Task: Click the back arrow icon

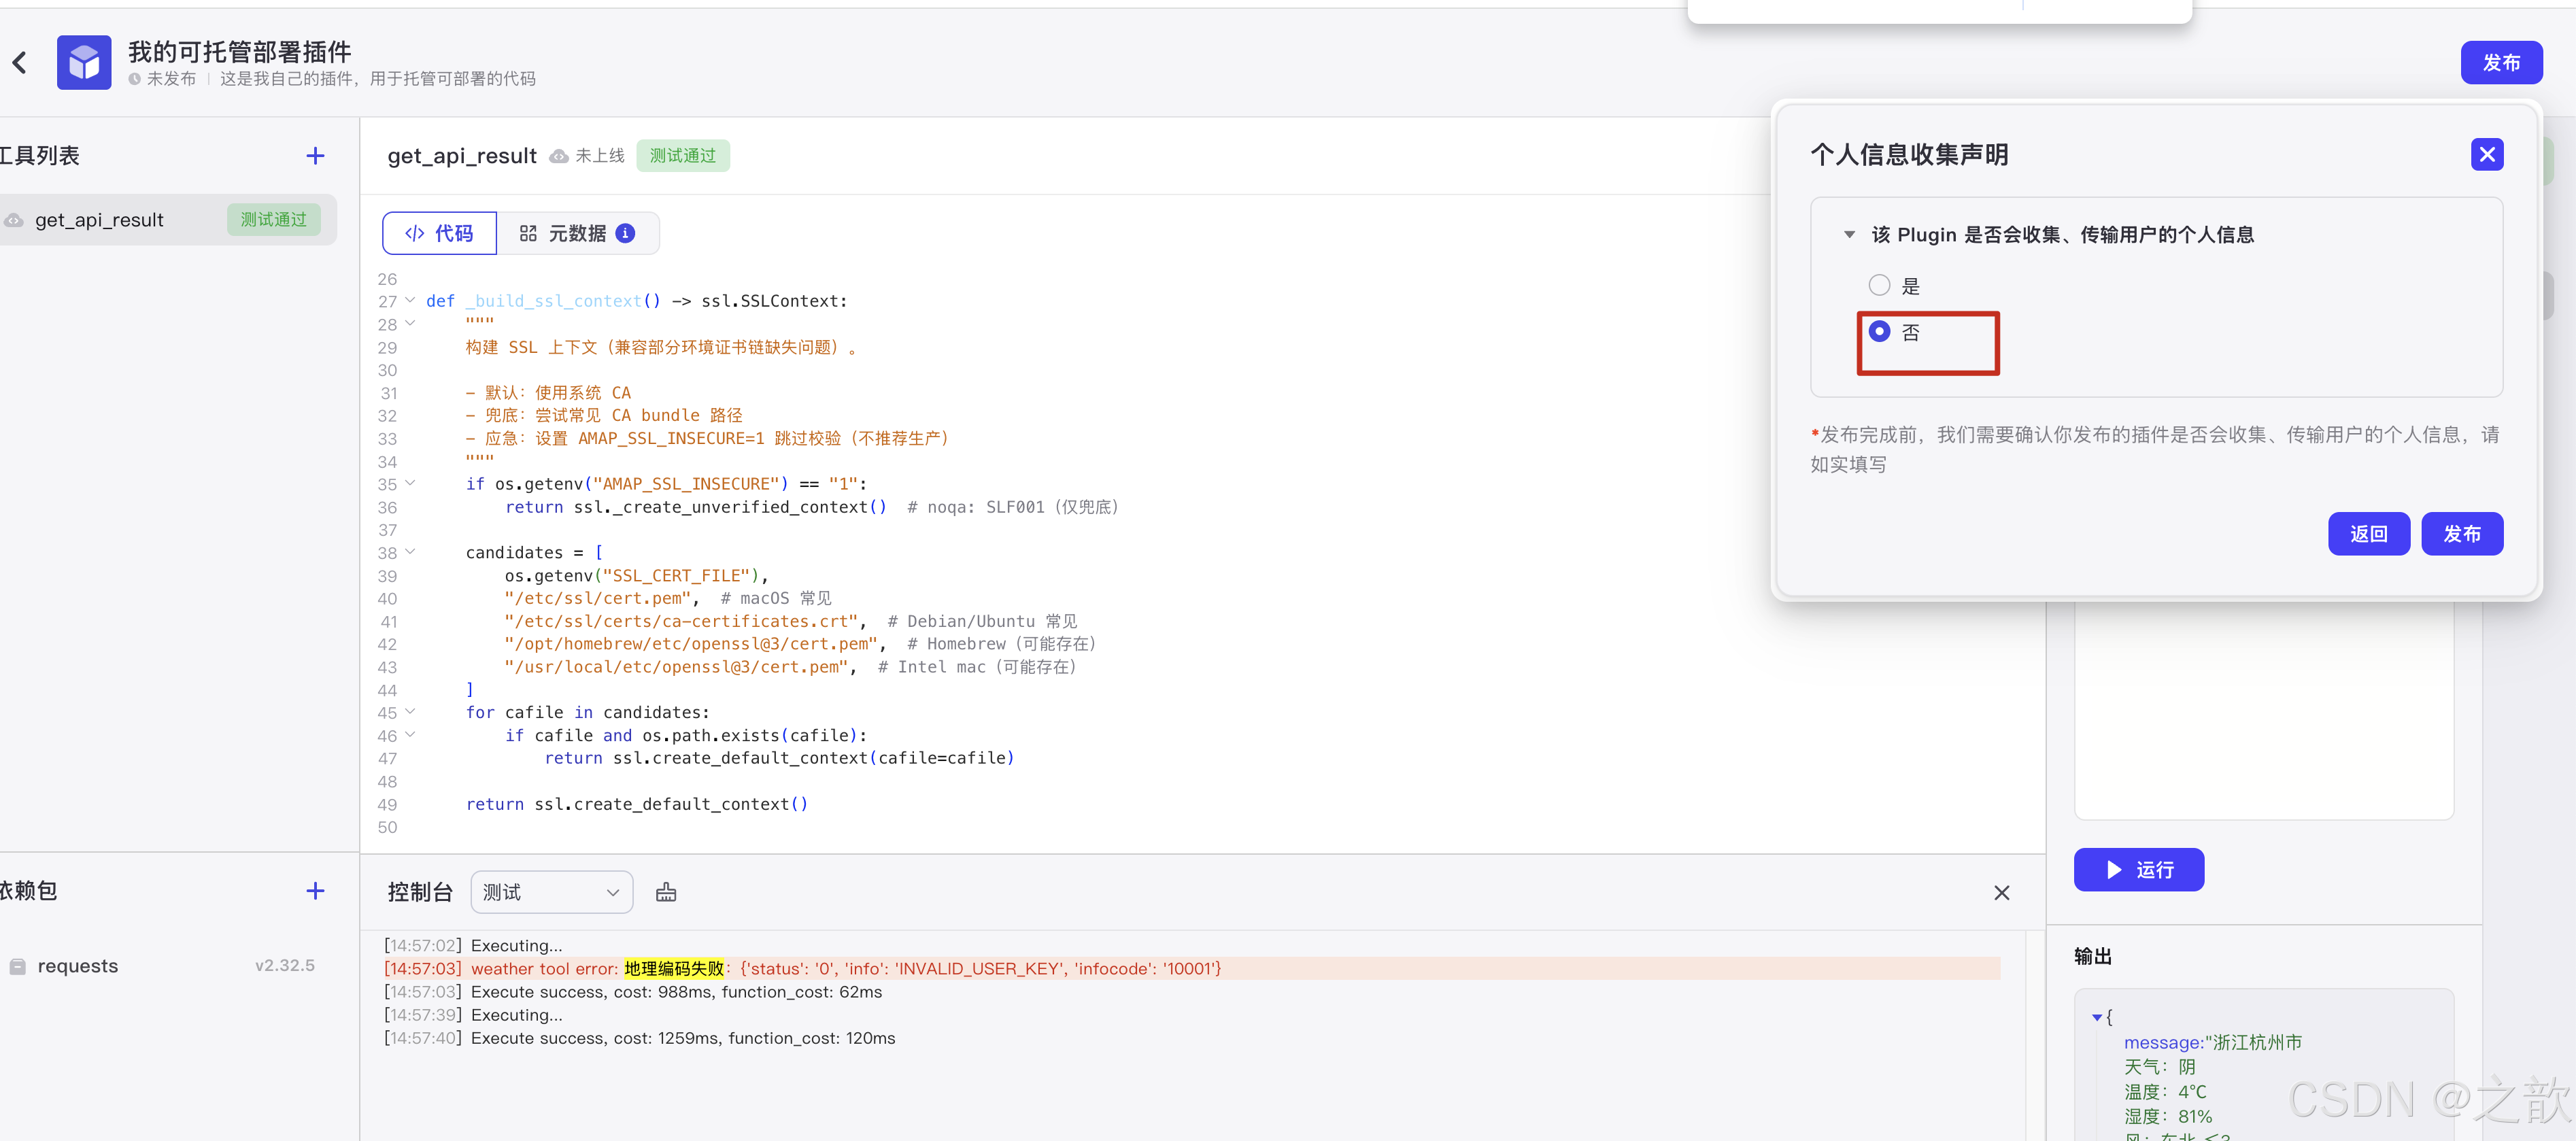Action: pos(20,63)
